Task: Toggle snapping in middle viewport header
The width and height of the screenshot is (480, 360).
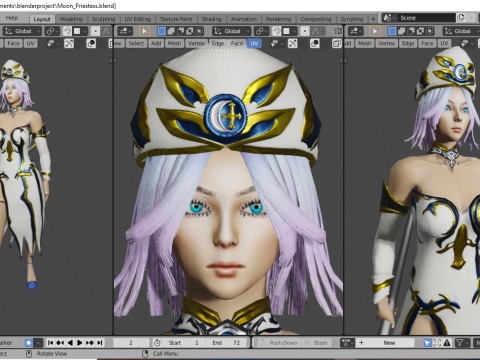Action: click(277, 31)
